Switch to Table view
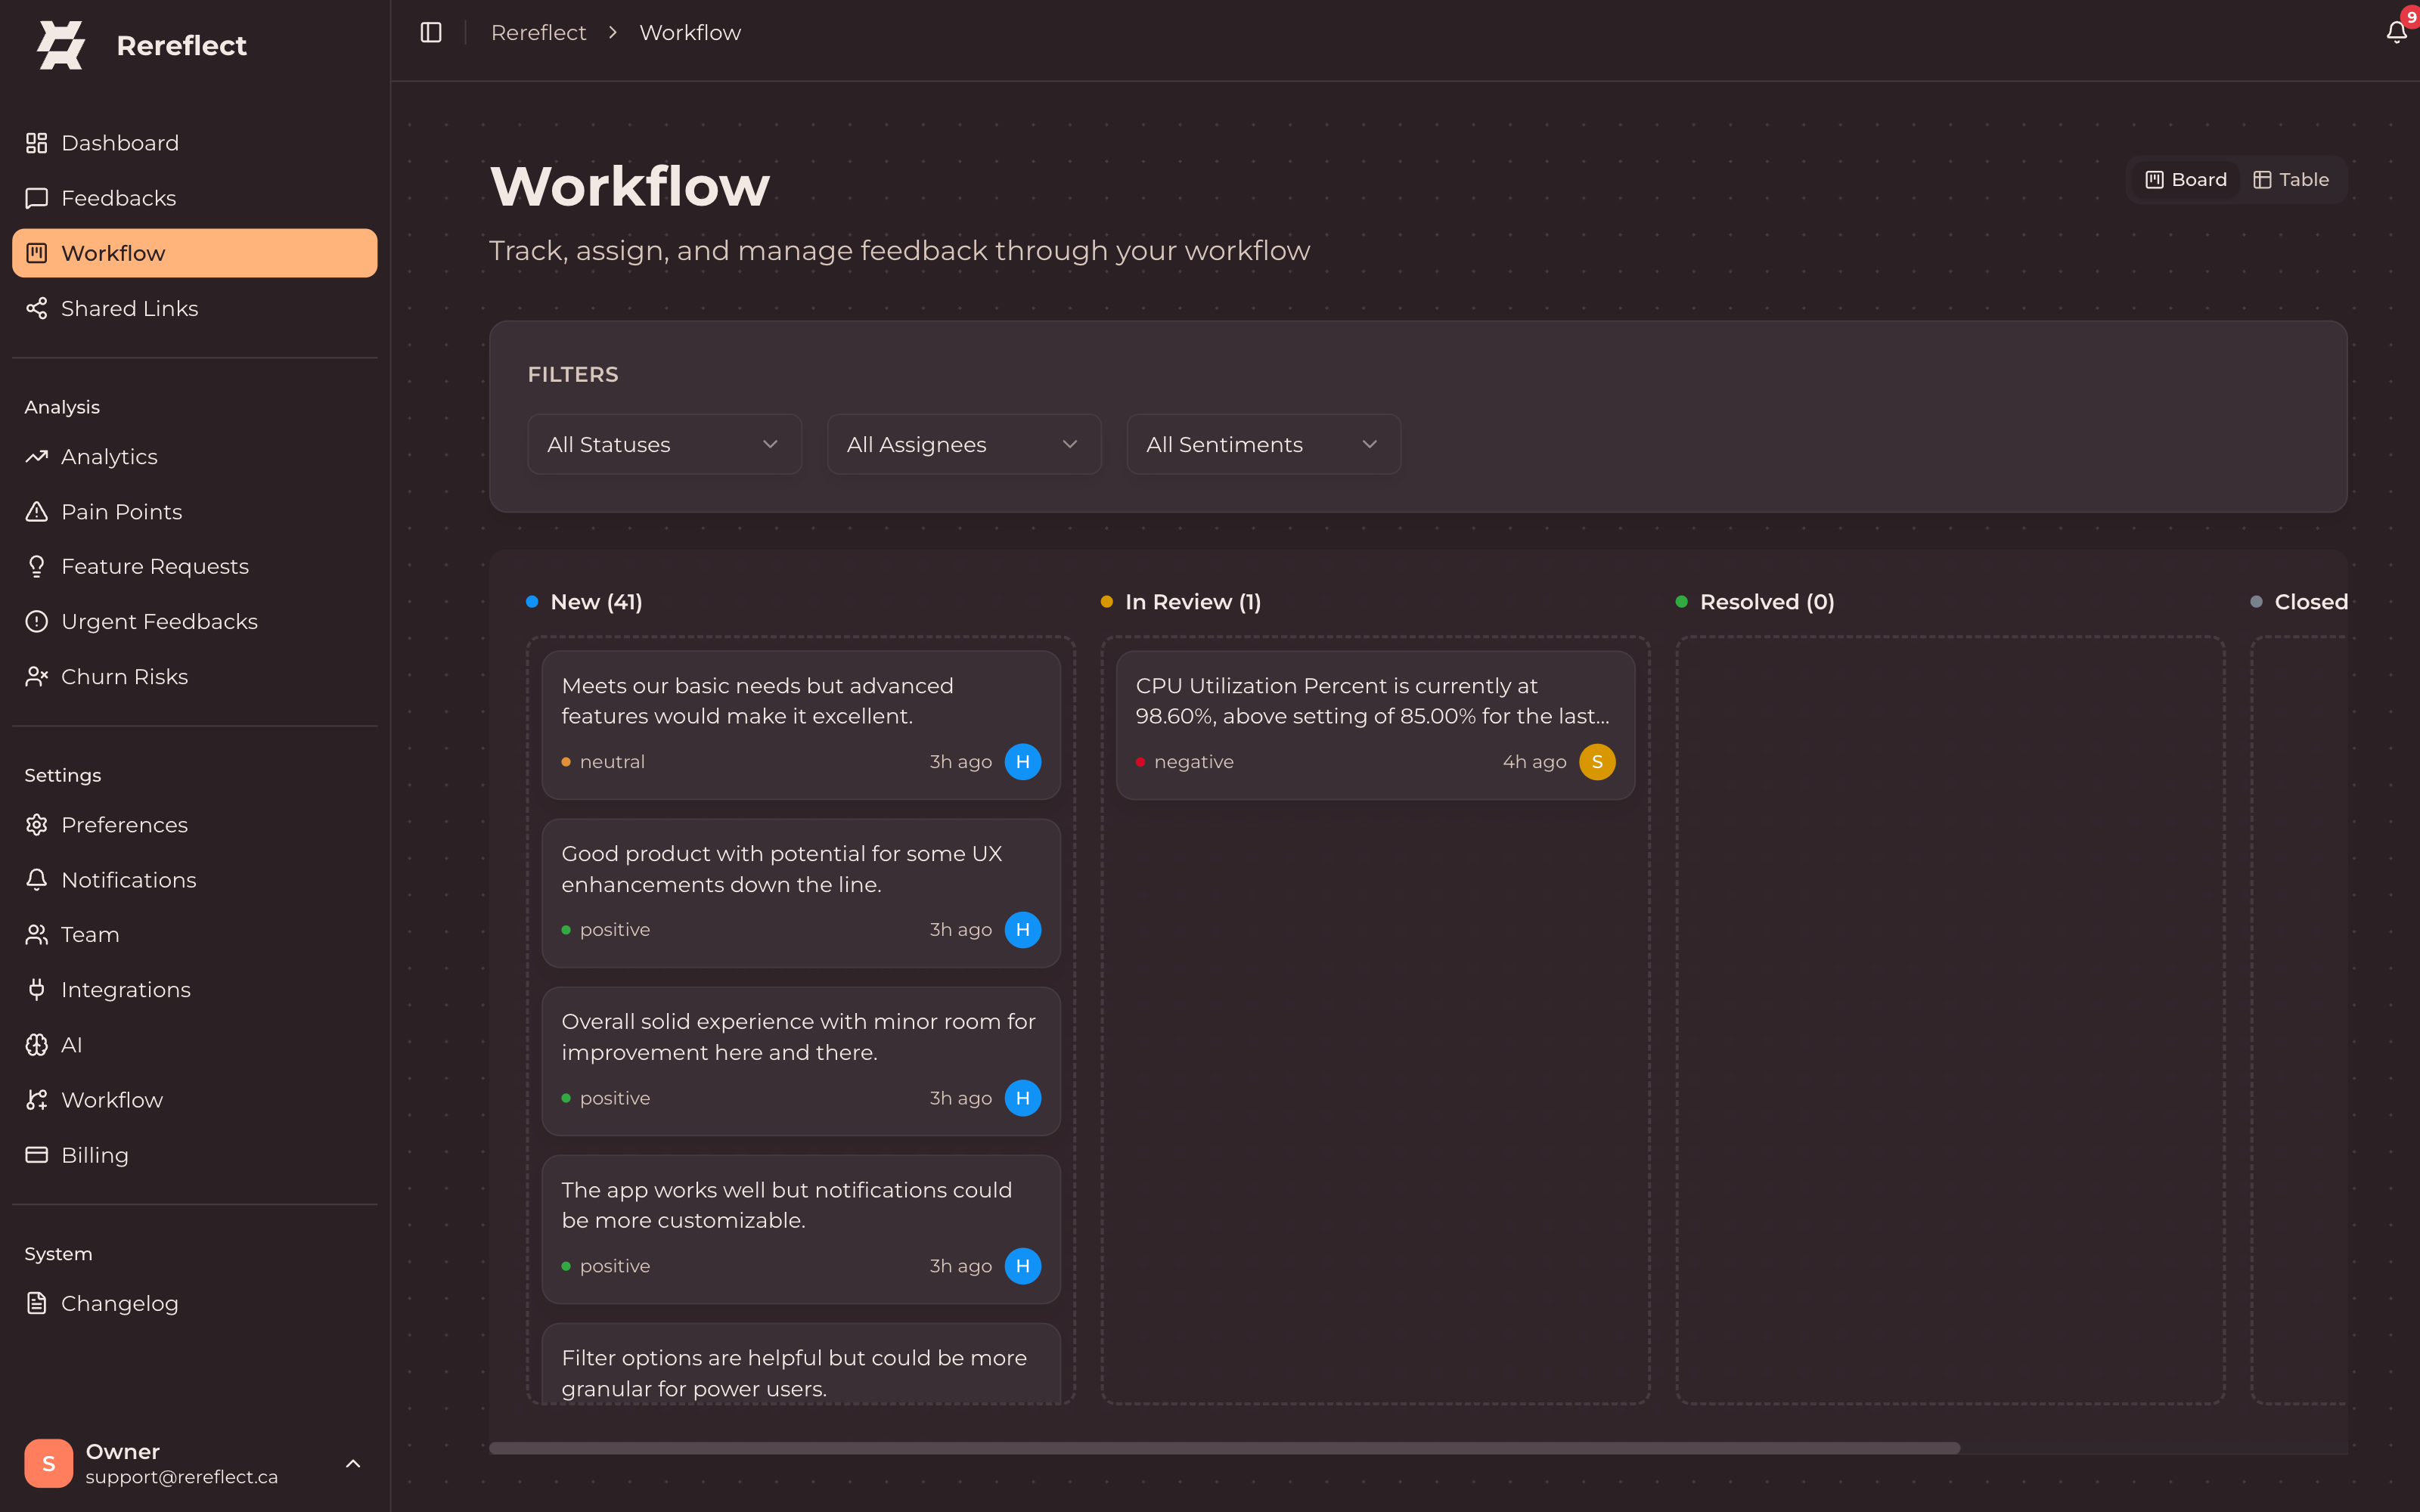The image size is (2420, 1512). (x=2291, y=180)
